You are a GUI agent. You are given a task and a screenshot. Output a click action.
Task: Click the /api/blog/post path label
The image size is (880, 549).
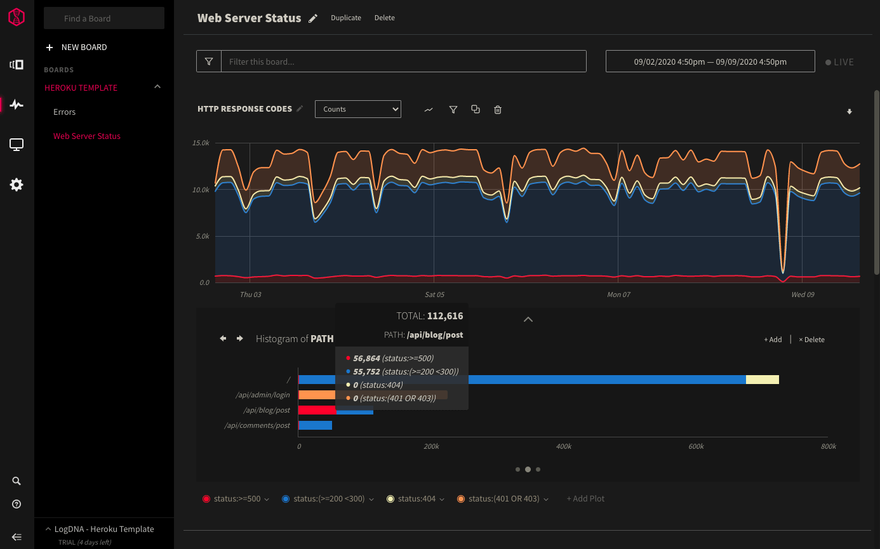tap(267, 410)
